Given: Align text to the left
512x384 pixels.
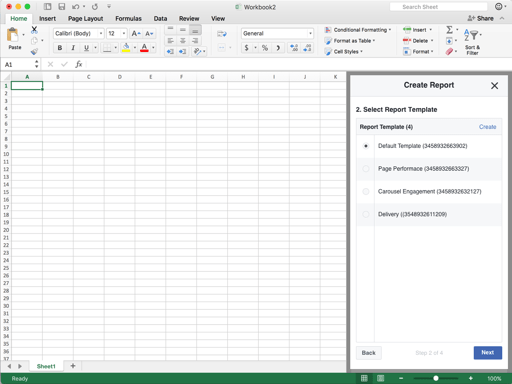Looking at the screenshot, I should (170, 41).
